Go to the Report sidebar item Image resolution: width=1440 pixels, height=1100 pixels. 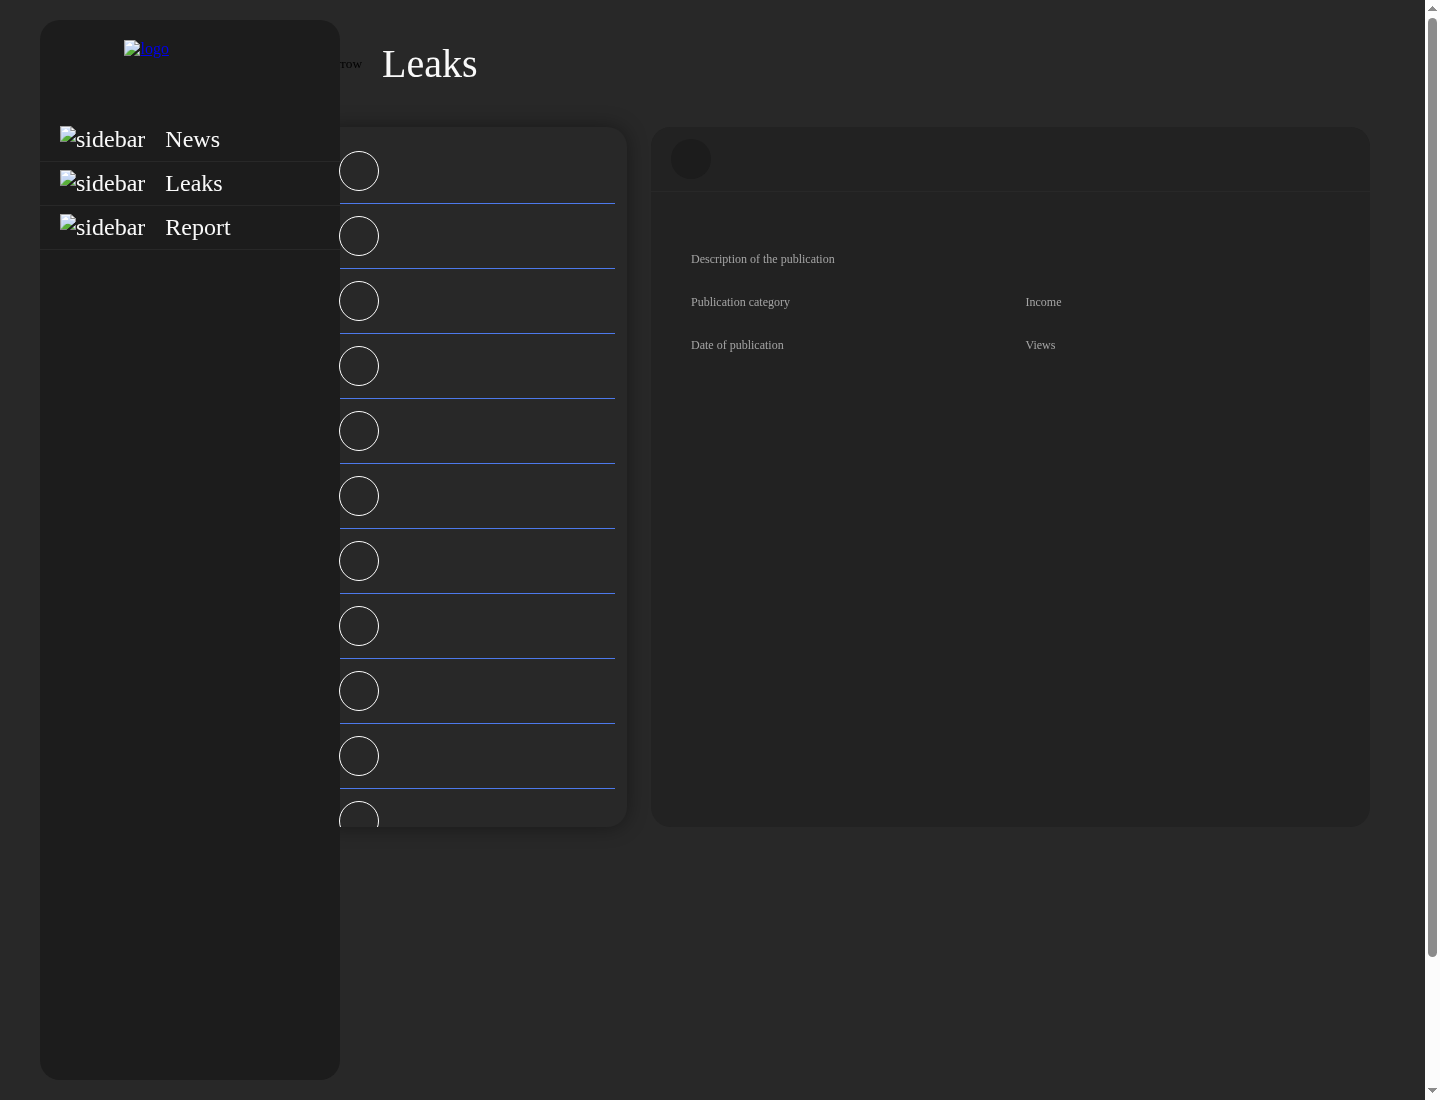[190, 227]
